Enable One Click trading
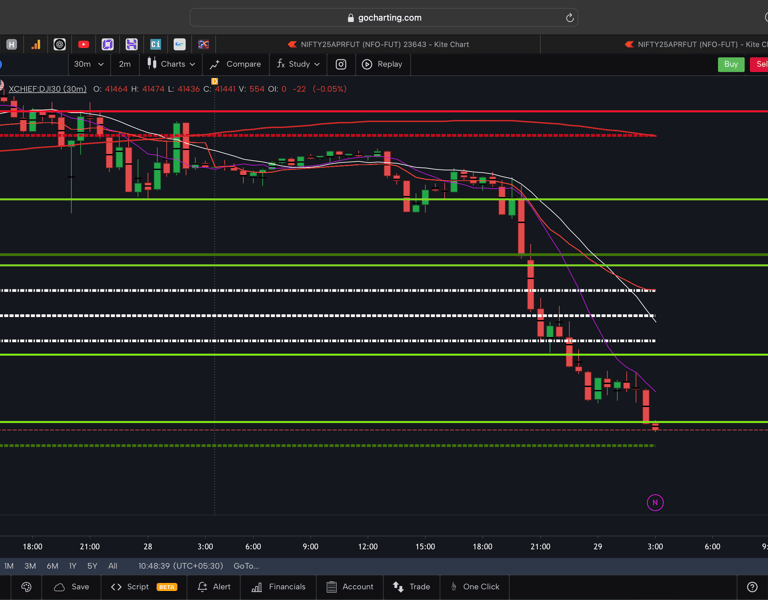Screen dimensions: 768x600 474,587
